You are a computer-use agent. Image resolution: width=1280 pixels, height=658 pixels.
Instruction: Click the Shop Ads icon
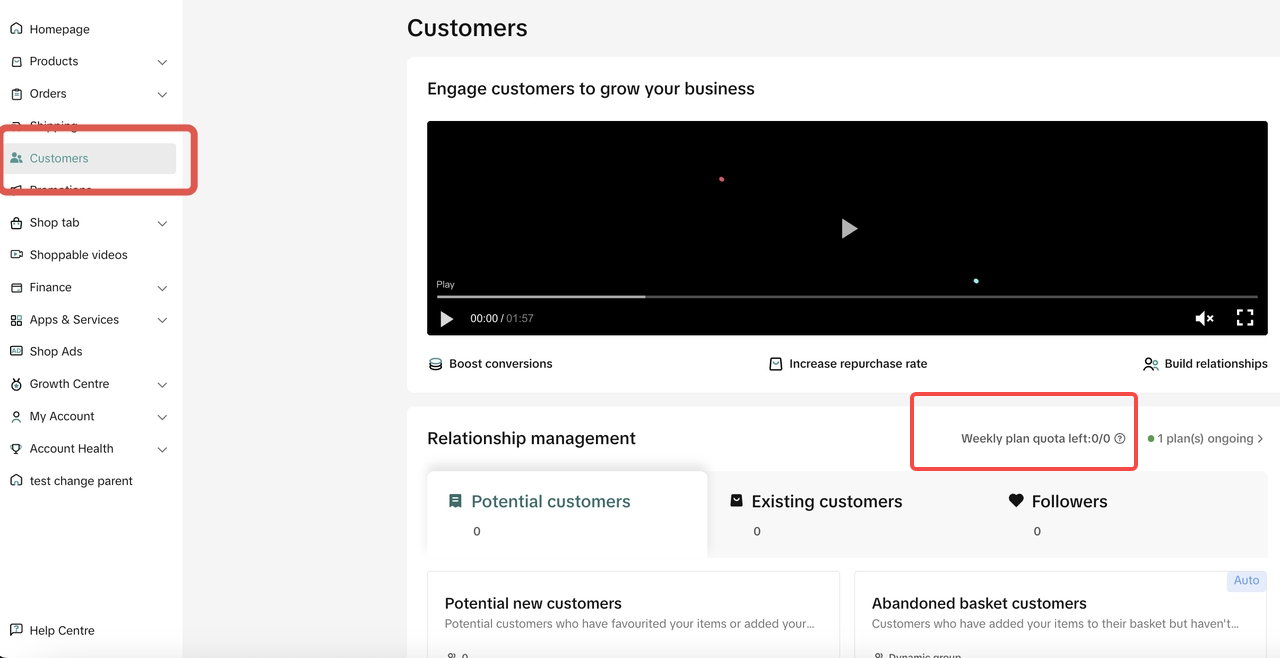(x=16, y=352)
